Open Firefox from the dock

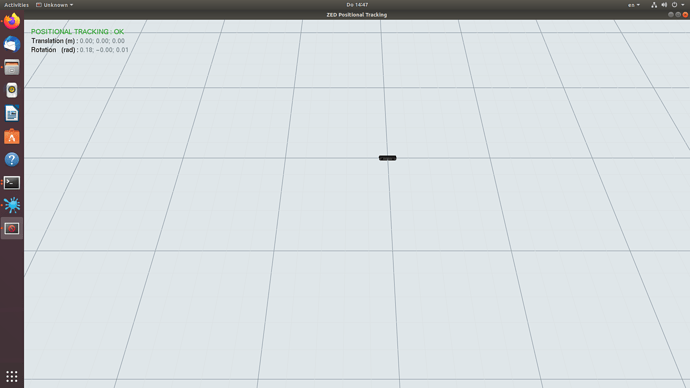[12, 21]
